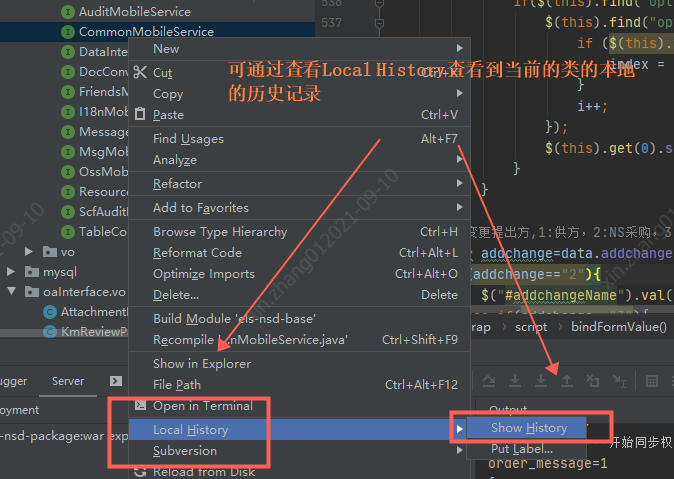674x479 pixels.
Task: Select Show in Explorer
Action: click(x=300, y=364)
